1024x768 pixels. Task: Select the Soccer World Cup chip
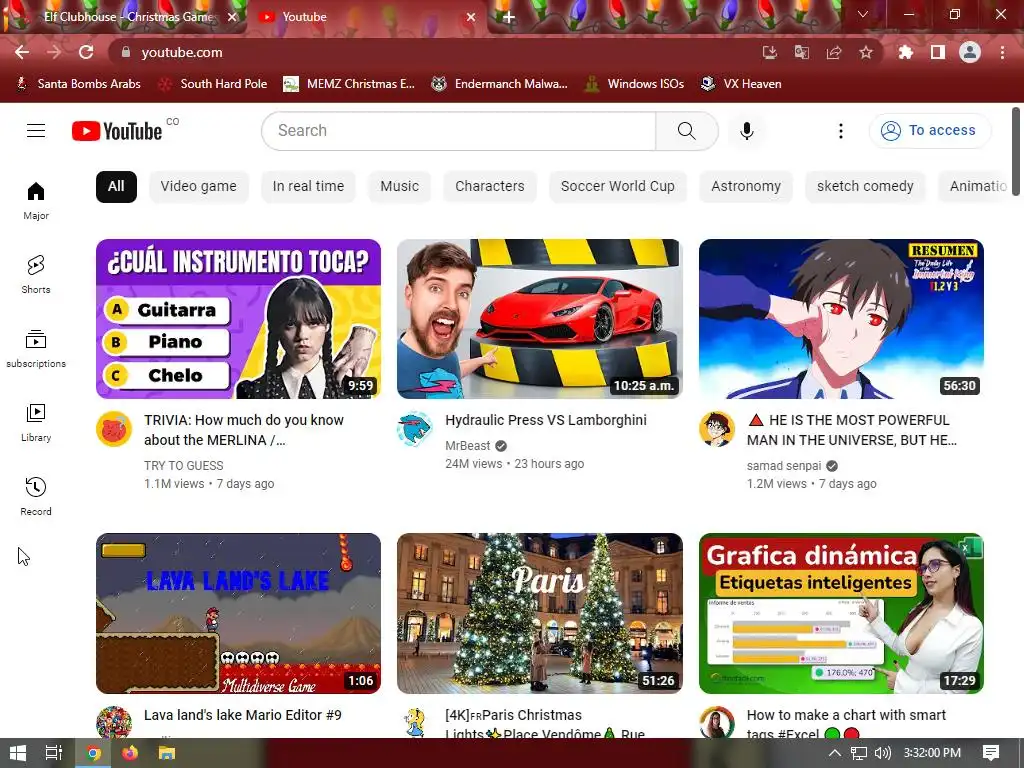click(618, 187)
